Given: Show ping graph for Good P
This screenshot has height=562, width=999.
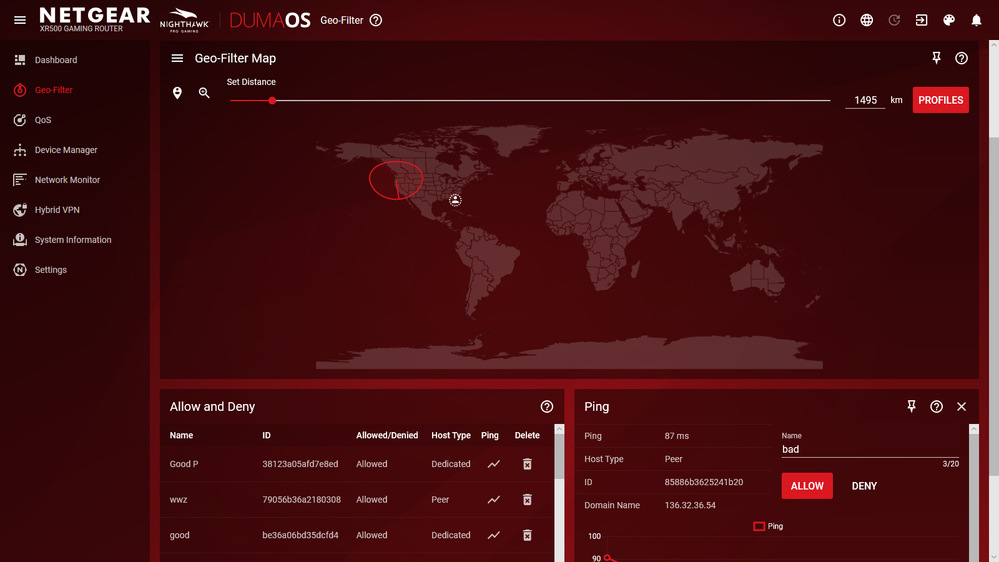Looking at the screenshot, I should (493, 464).
